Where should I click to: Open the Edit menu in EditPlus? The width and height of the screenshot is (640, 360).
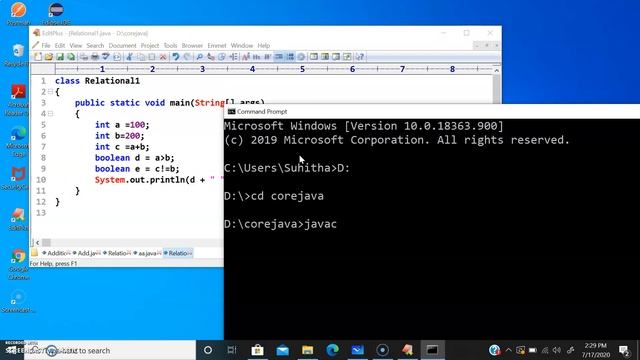(60, 45)
